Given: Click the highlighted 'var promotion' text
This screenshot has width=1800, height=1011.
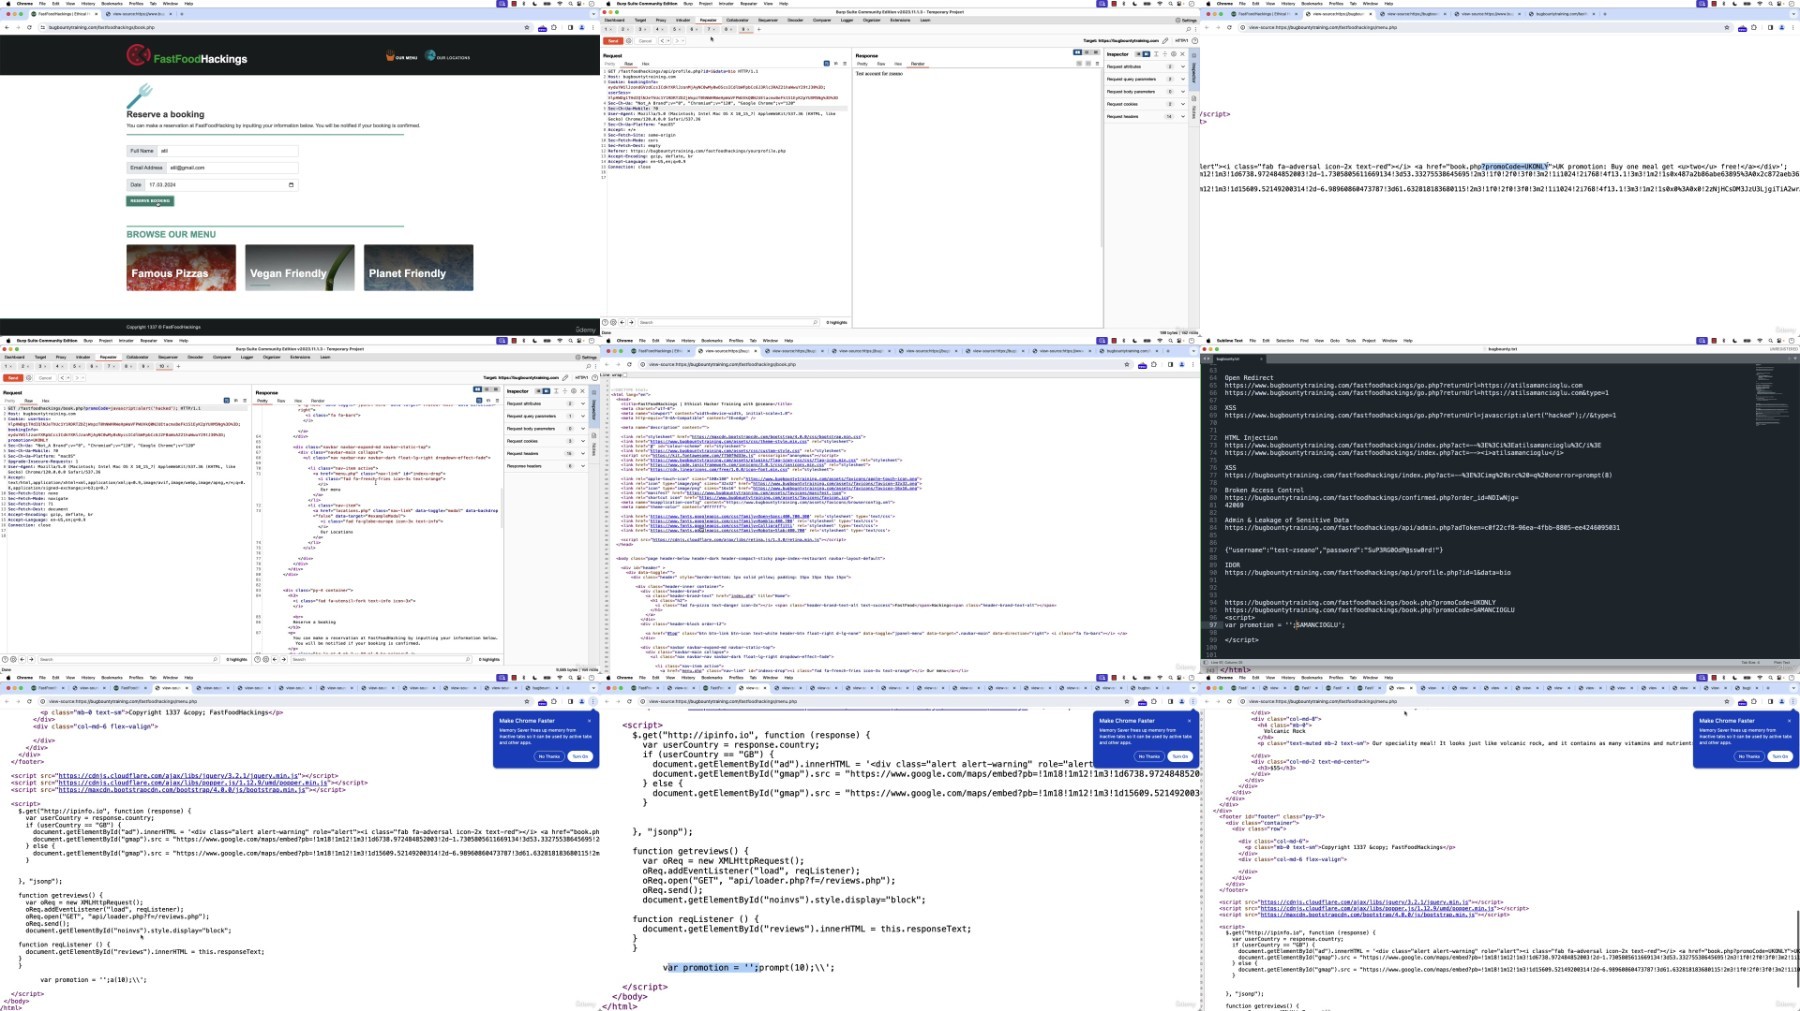Looking at the screenshot, I should click(x=712, y=968).
